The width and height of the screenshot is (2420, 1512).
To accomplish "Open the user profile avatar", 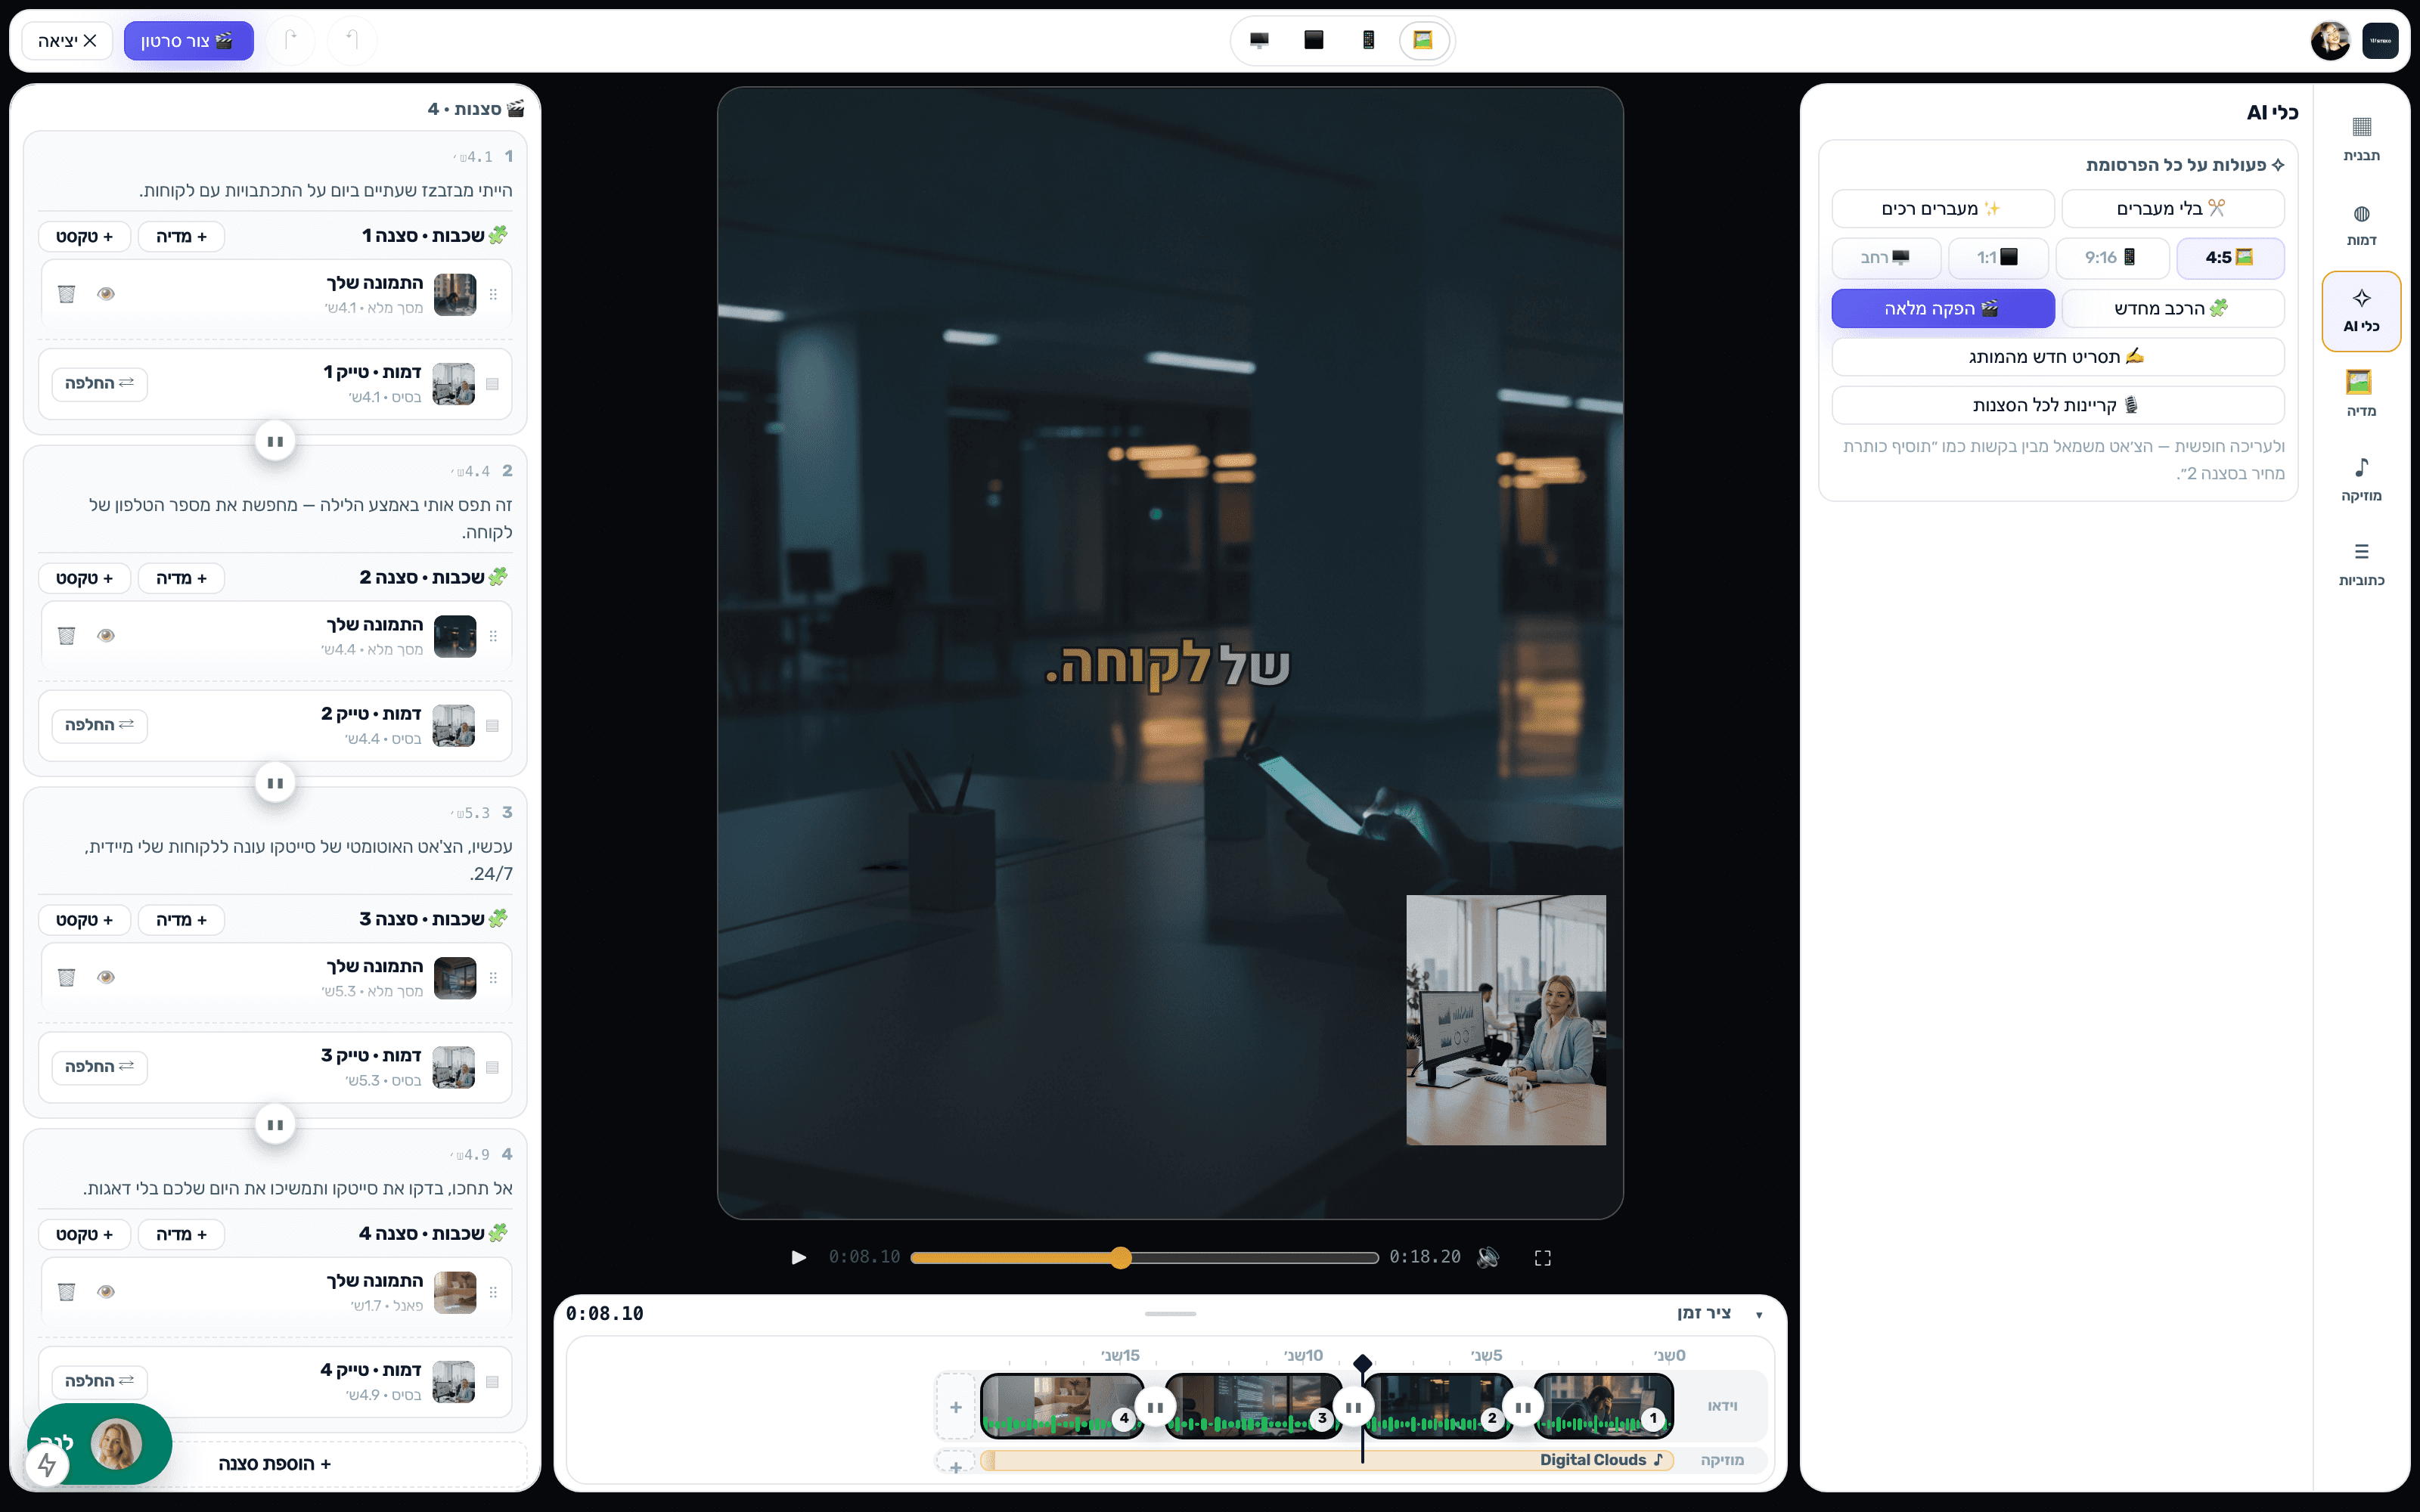I will [x=2330, y=40].
